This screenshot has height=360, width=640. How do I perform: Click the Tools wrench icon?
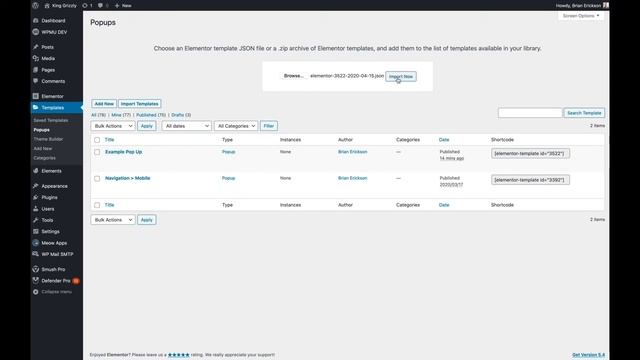36,220
